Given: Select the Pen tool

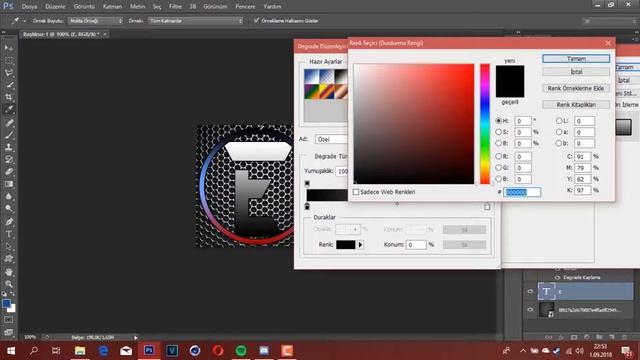Looking at the screenshot, I should tap(9, 222).
